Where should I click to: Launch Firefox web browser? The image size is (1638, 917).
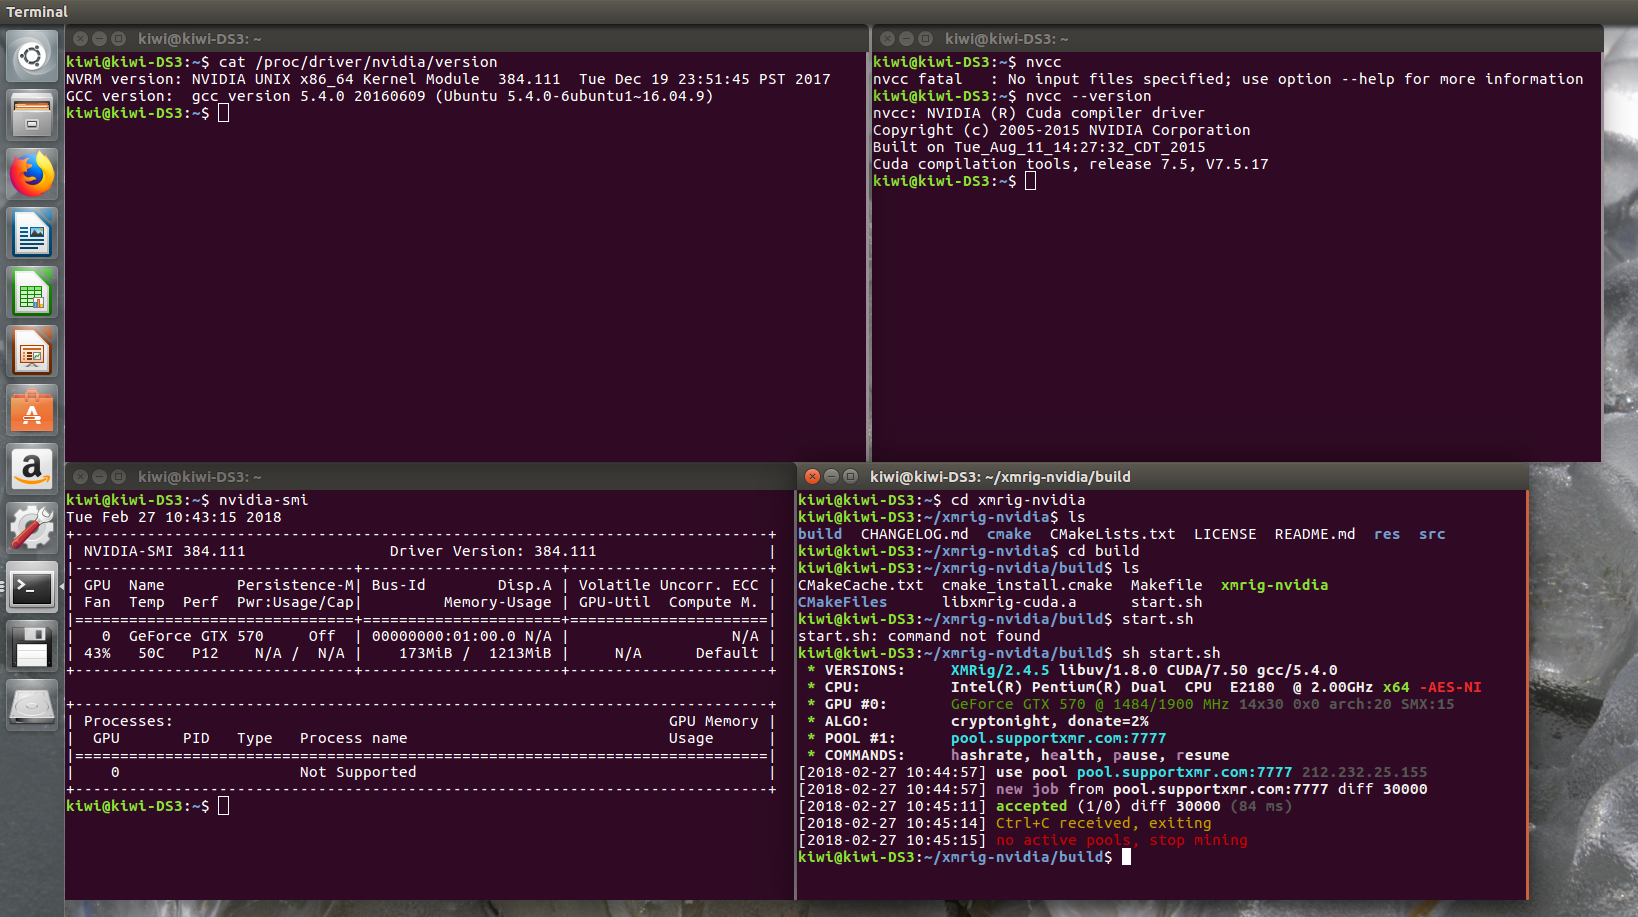click(32, 175)
